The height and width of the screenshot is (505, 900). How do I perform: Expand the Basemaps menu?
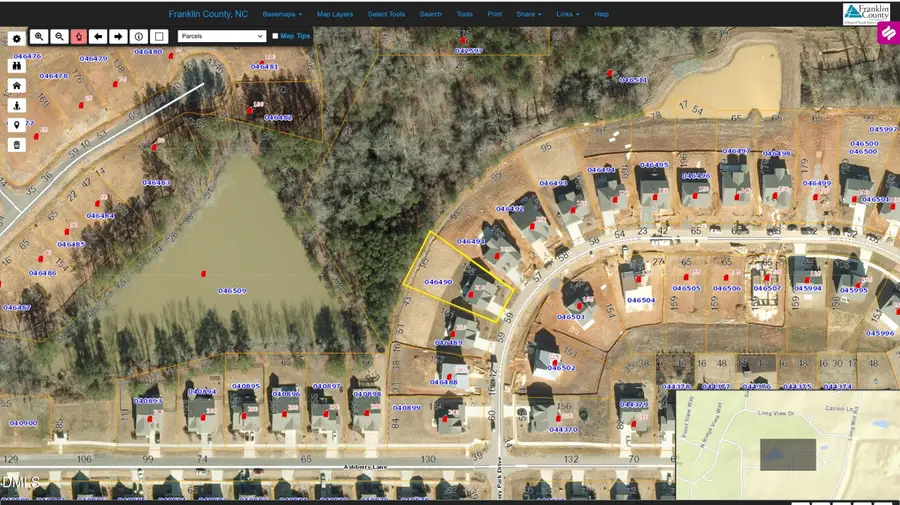(x=282, y=14)
